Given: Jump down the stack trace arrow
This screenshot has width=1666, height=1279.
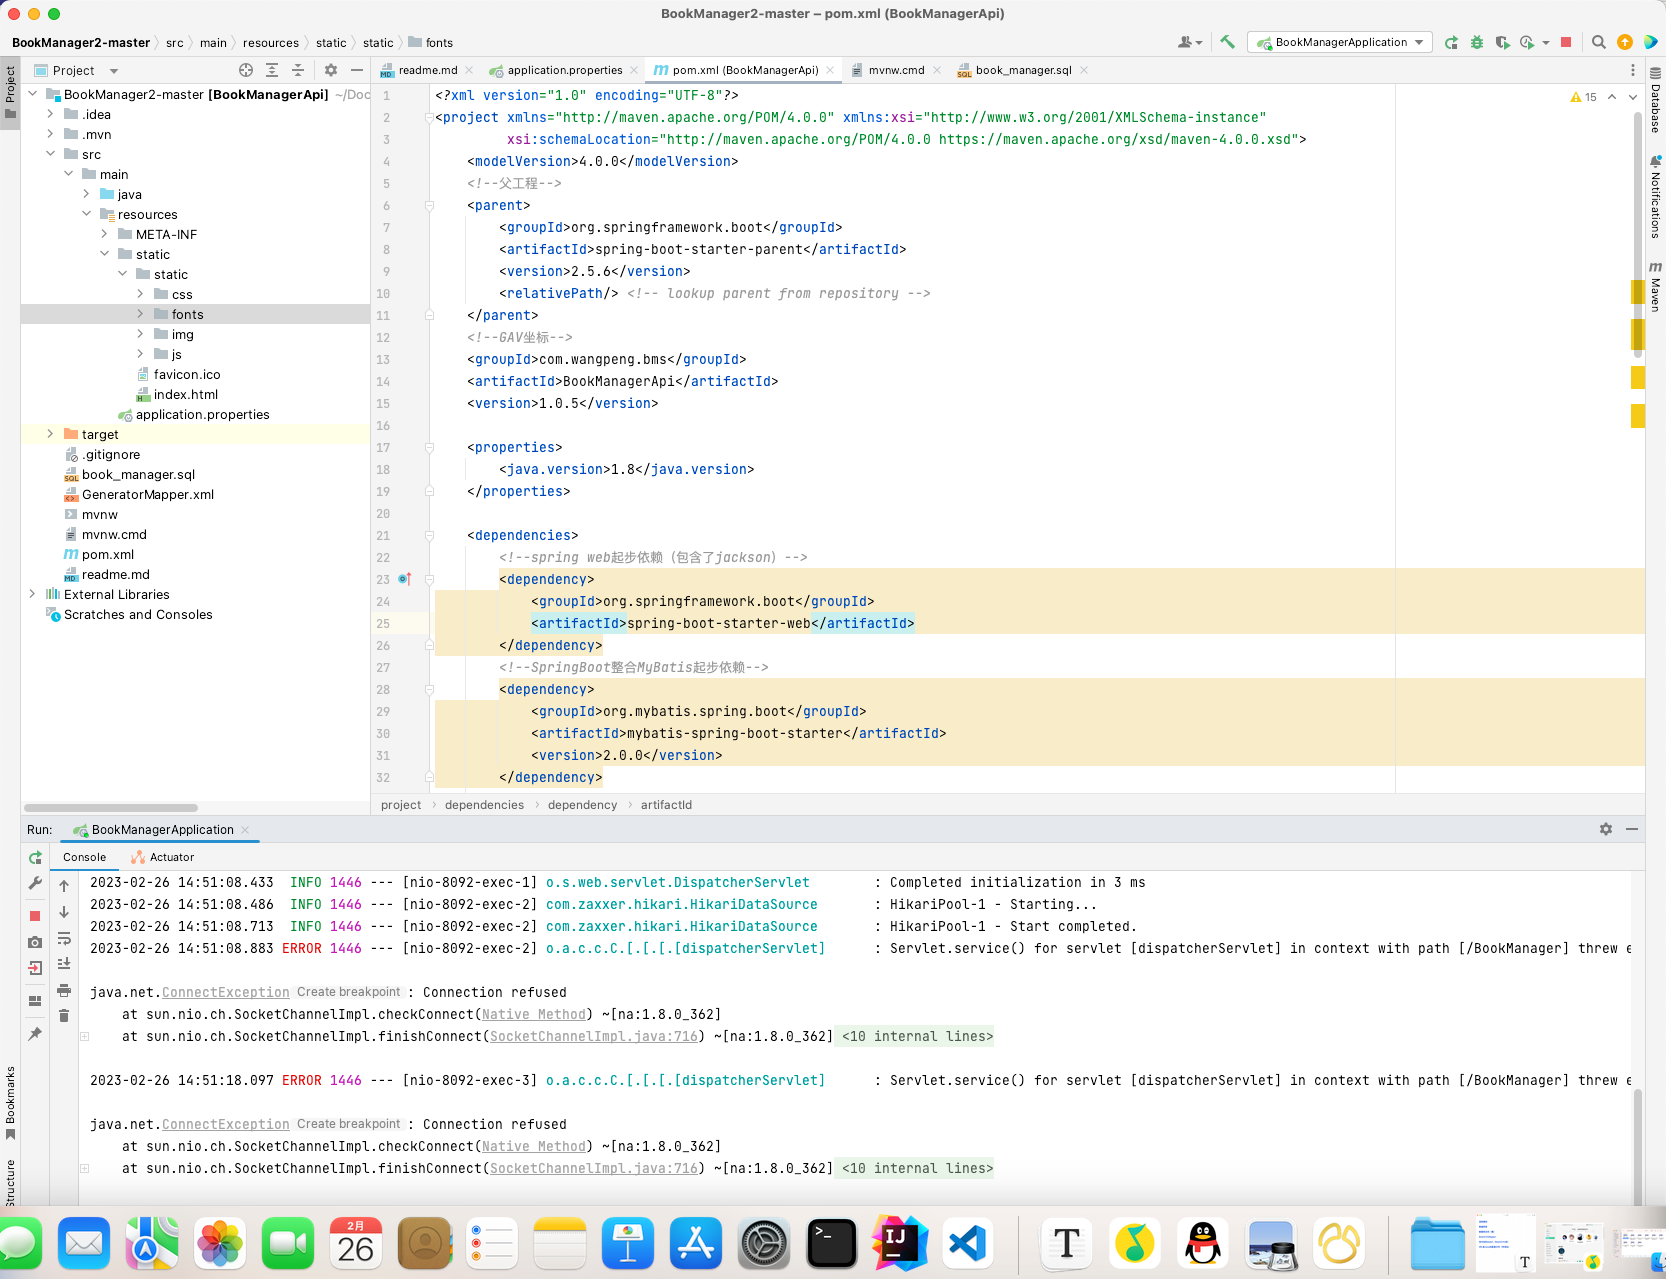Looking at the screenshot, I should click(64, 912).
